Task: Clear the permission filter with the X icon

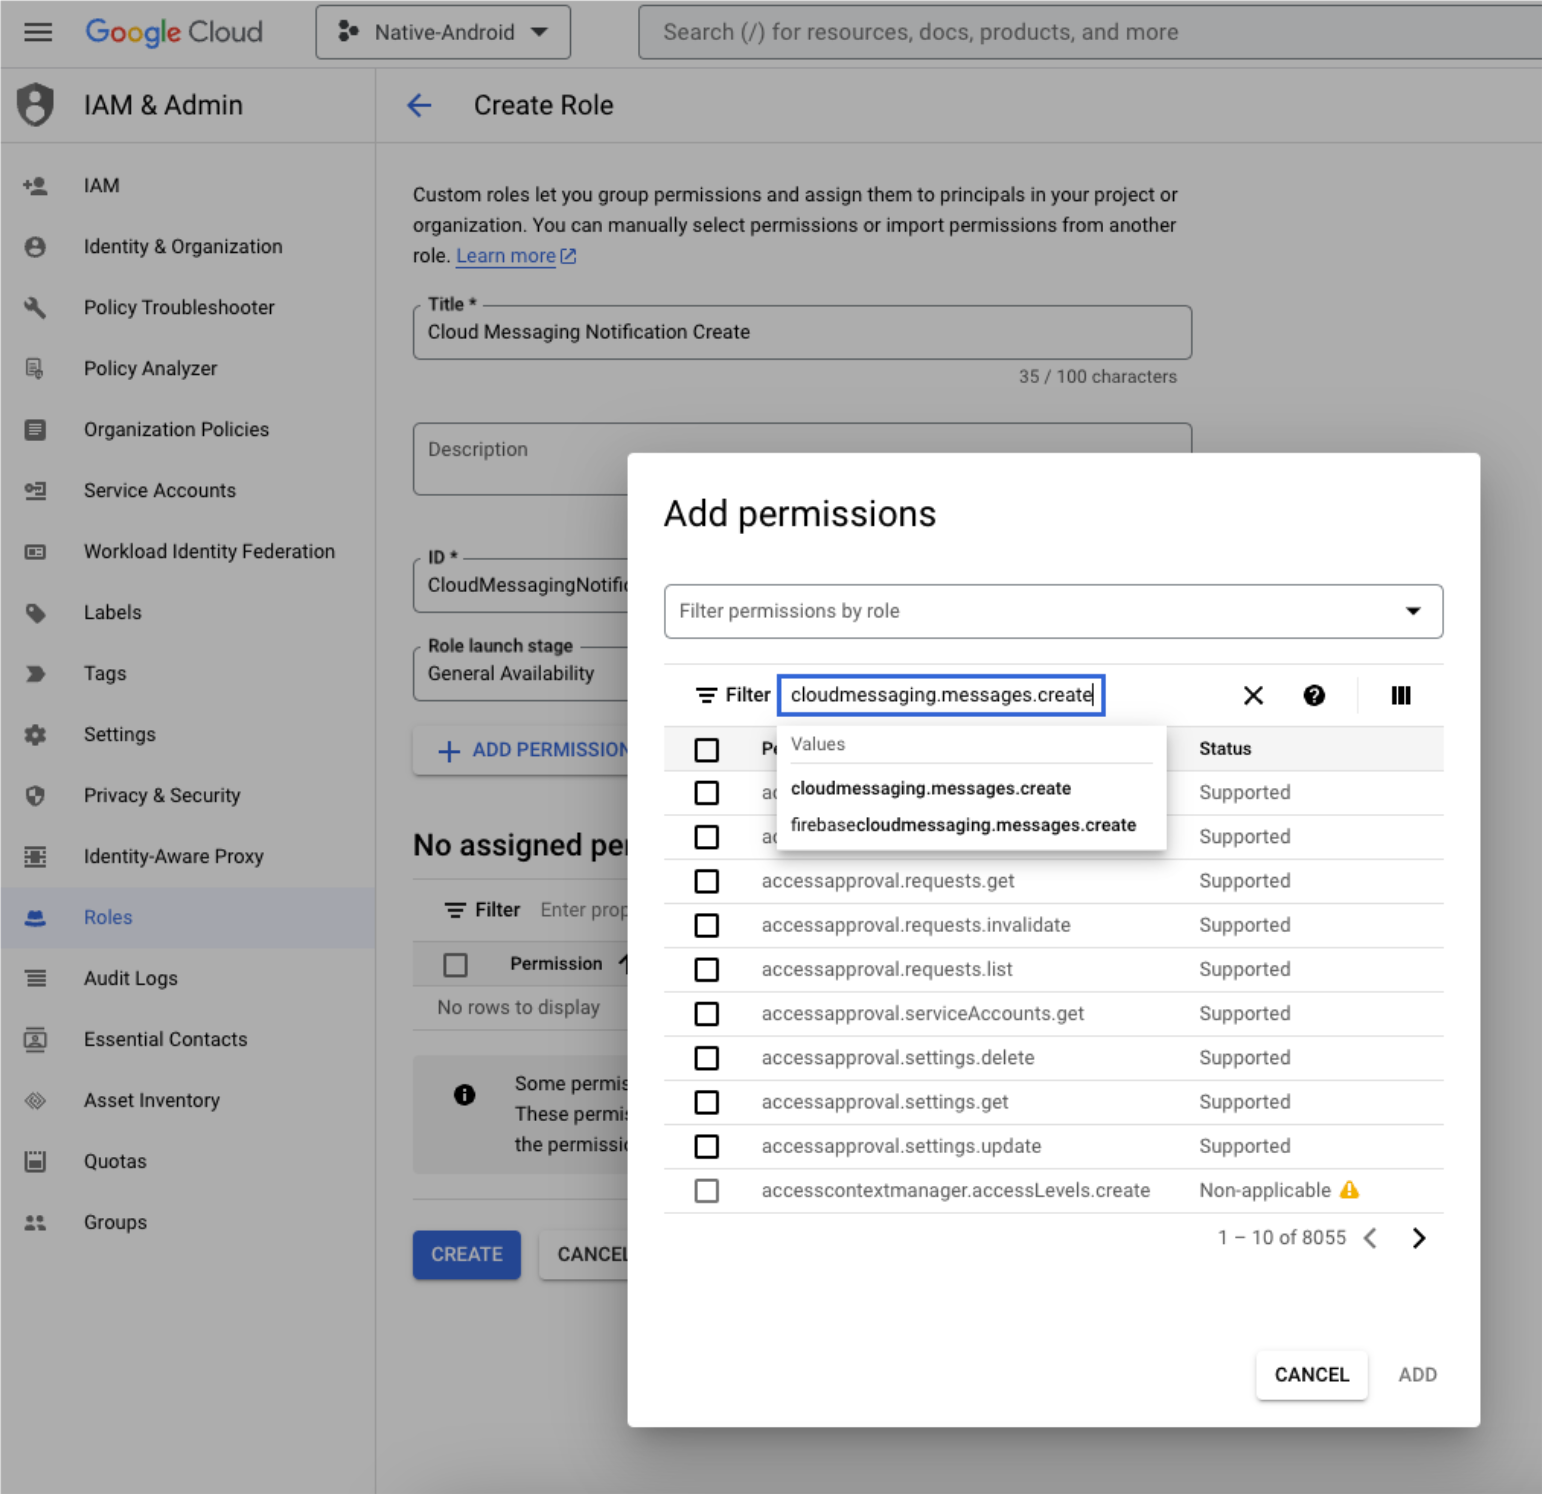Action: click(1253, 695)
